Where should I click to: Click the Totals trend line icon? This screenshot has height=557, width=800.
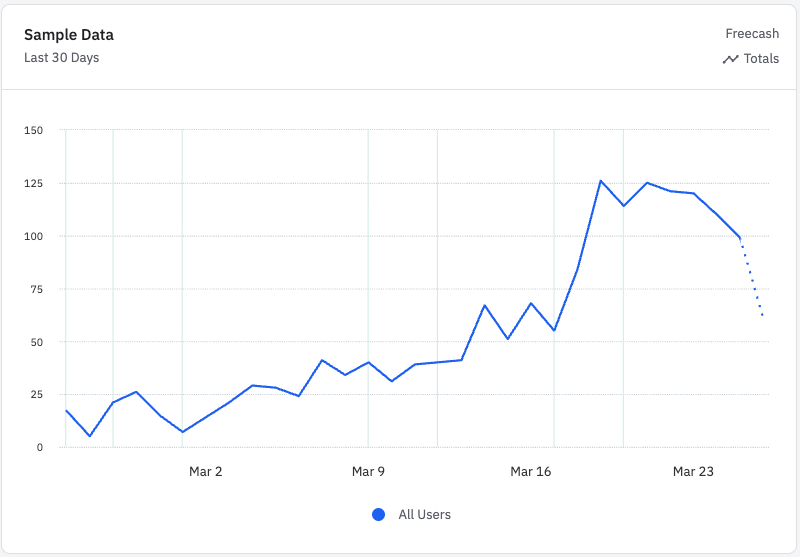click(x=730, y=59)
